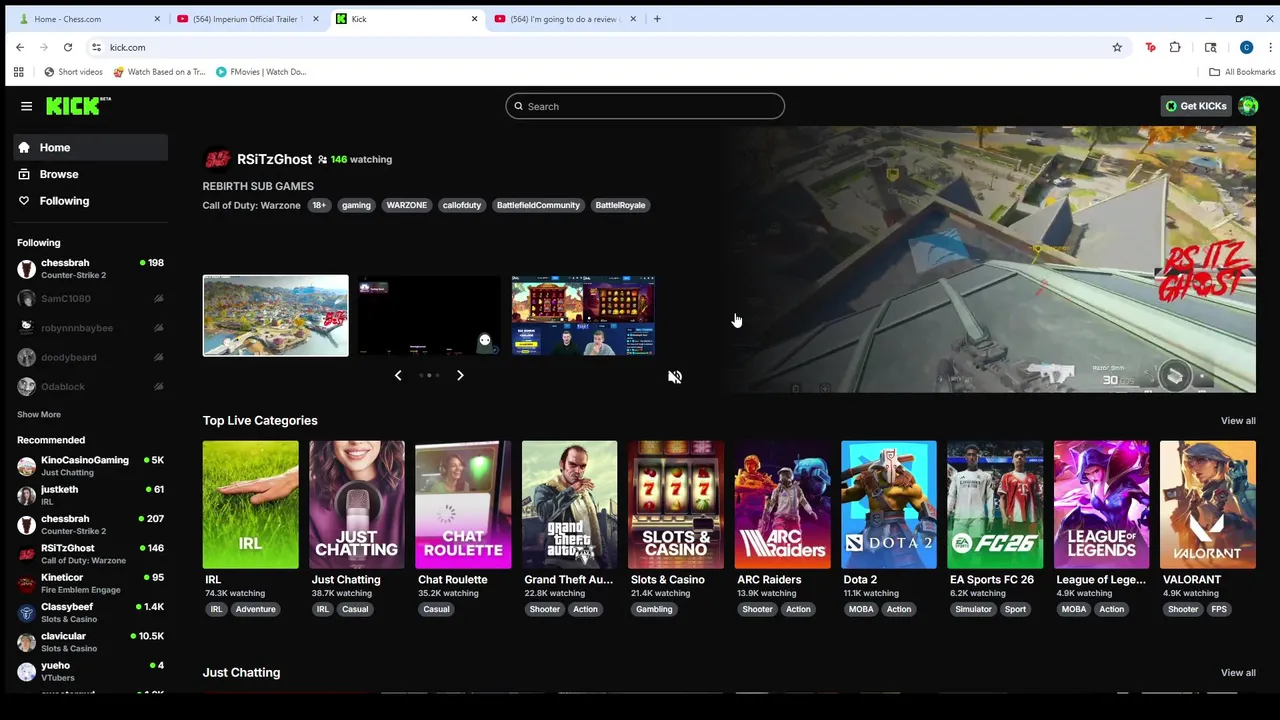The image size is (1280, 720).
Task: Click View all for Just Chatting
Action: tap(1238, 673)
